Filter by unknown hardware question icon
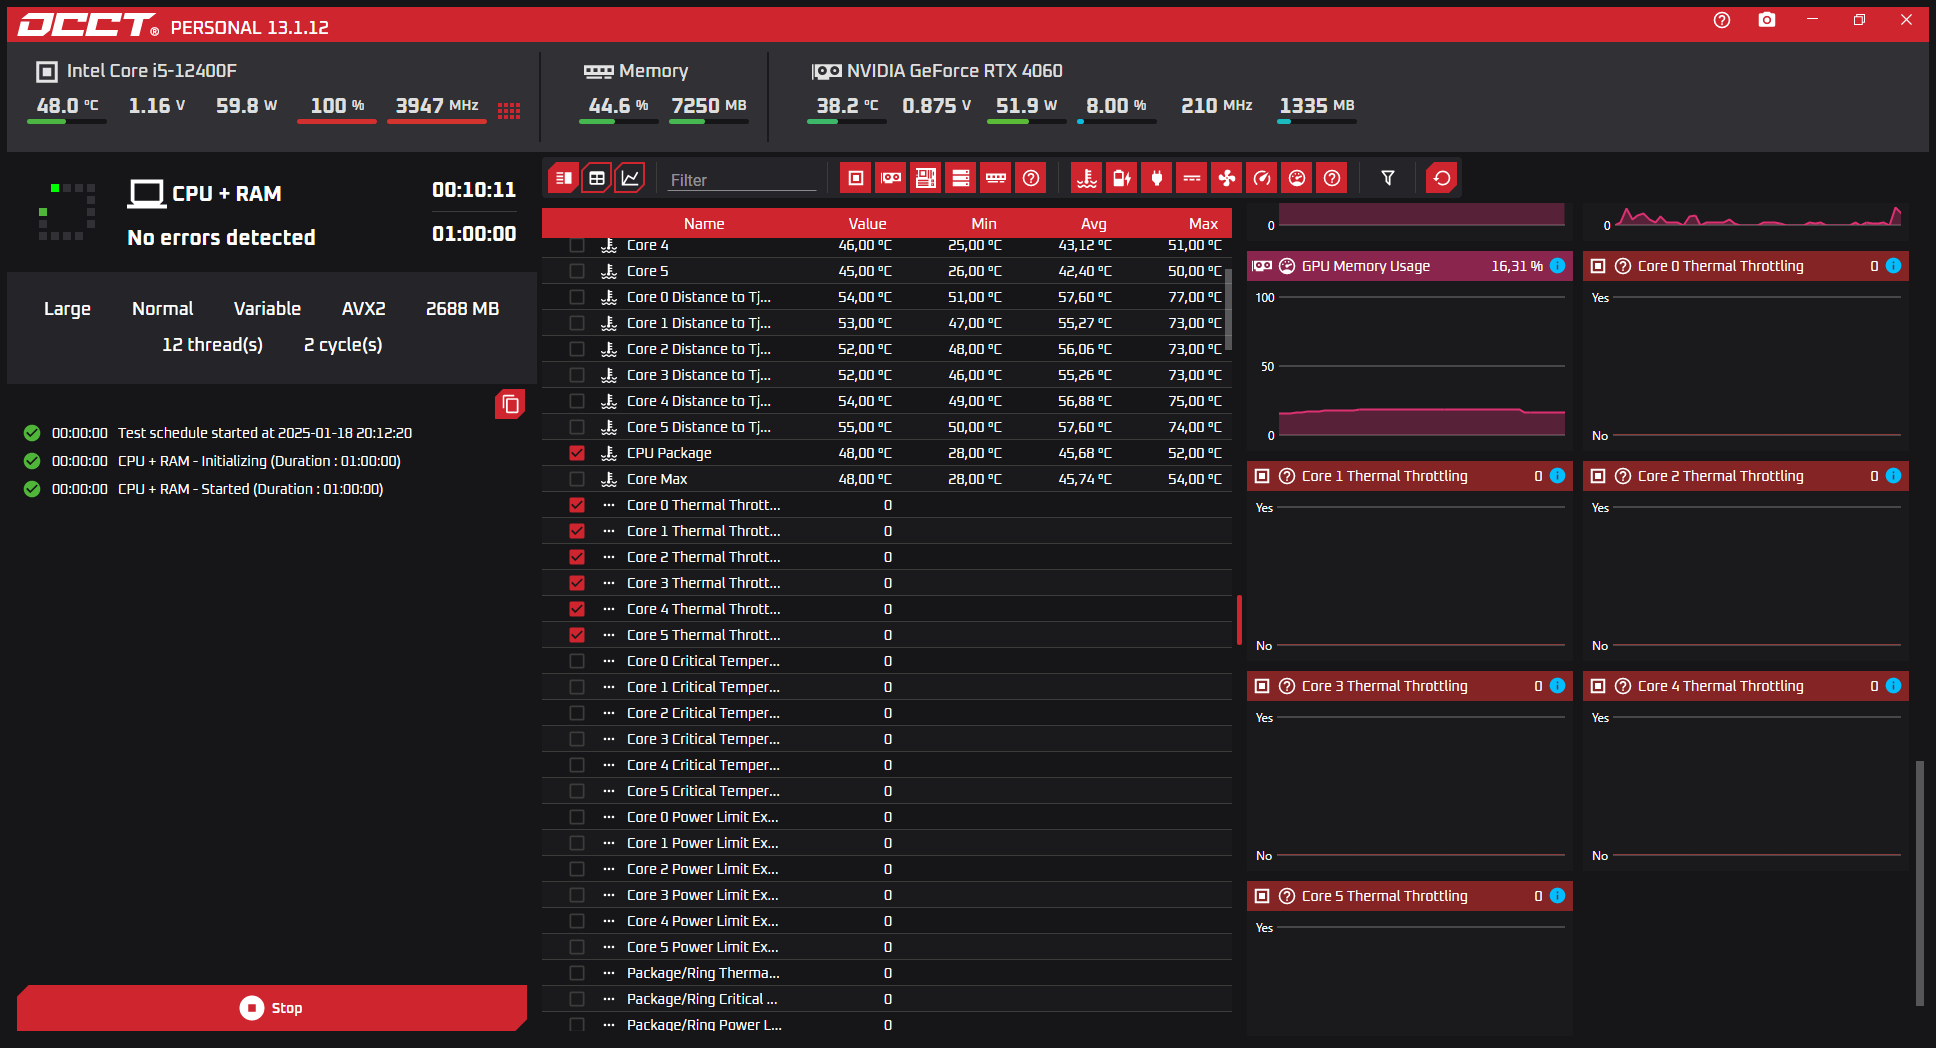The width and height of the screenshot is (1936, 1048). coord(1030,178)
